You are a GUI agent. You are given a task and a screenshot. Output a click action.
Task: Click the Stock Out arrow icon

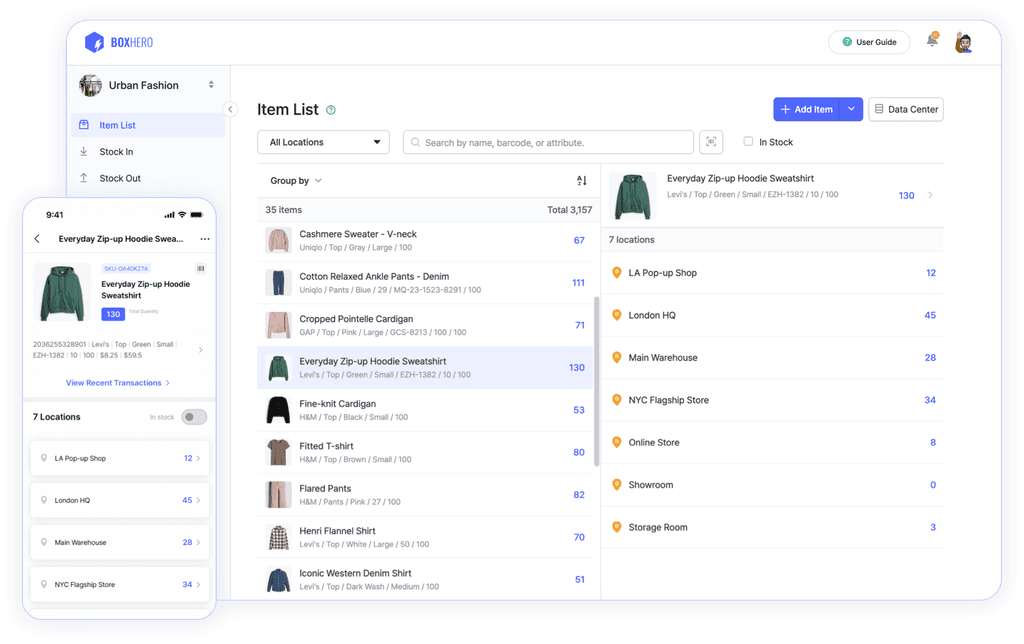coord(84,178)
